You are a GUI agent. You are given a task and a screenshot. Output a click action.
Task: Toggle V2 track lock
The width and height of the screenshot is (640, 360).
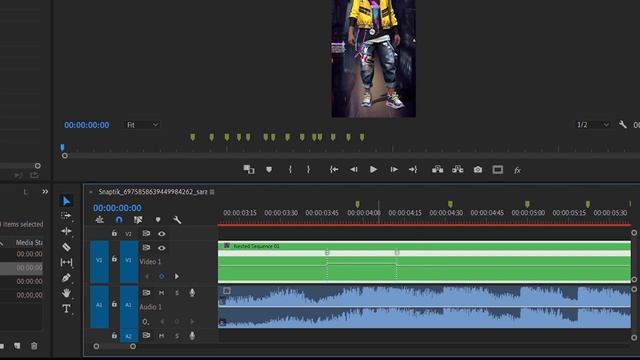(x=114, y=233)
